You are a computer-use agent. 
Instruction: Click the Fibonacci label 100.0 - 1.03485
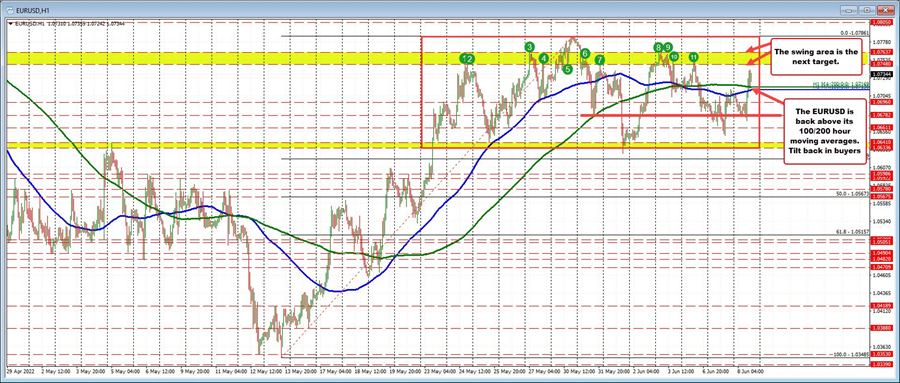coord(851,354)
